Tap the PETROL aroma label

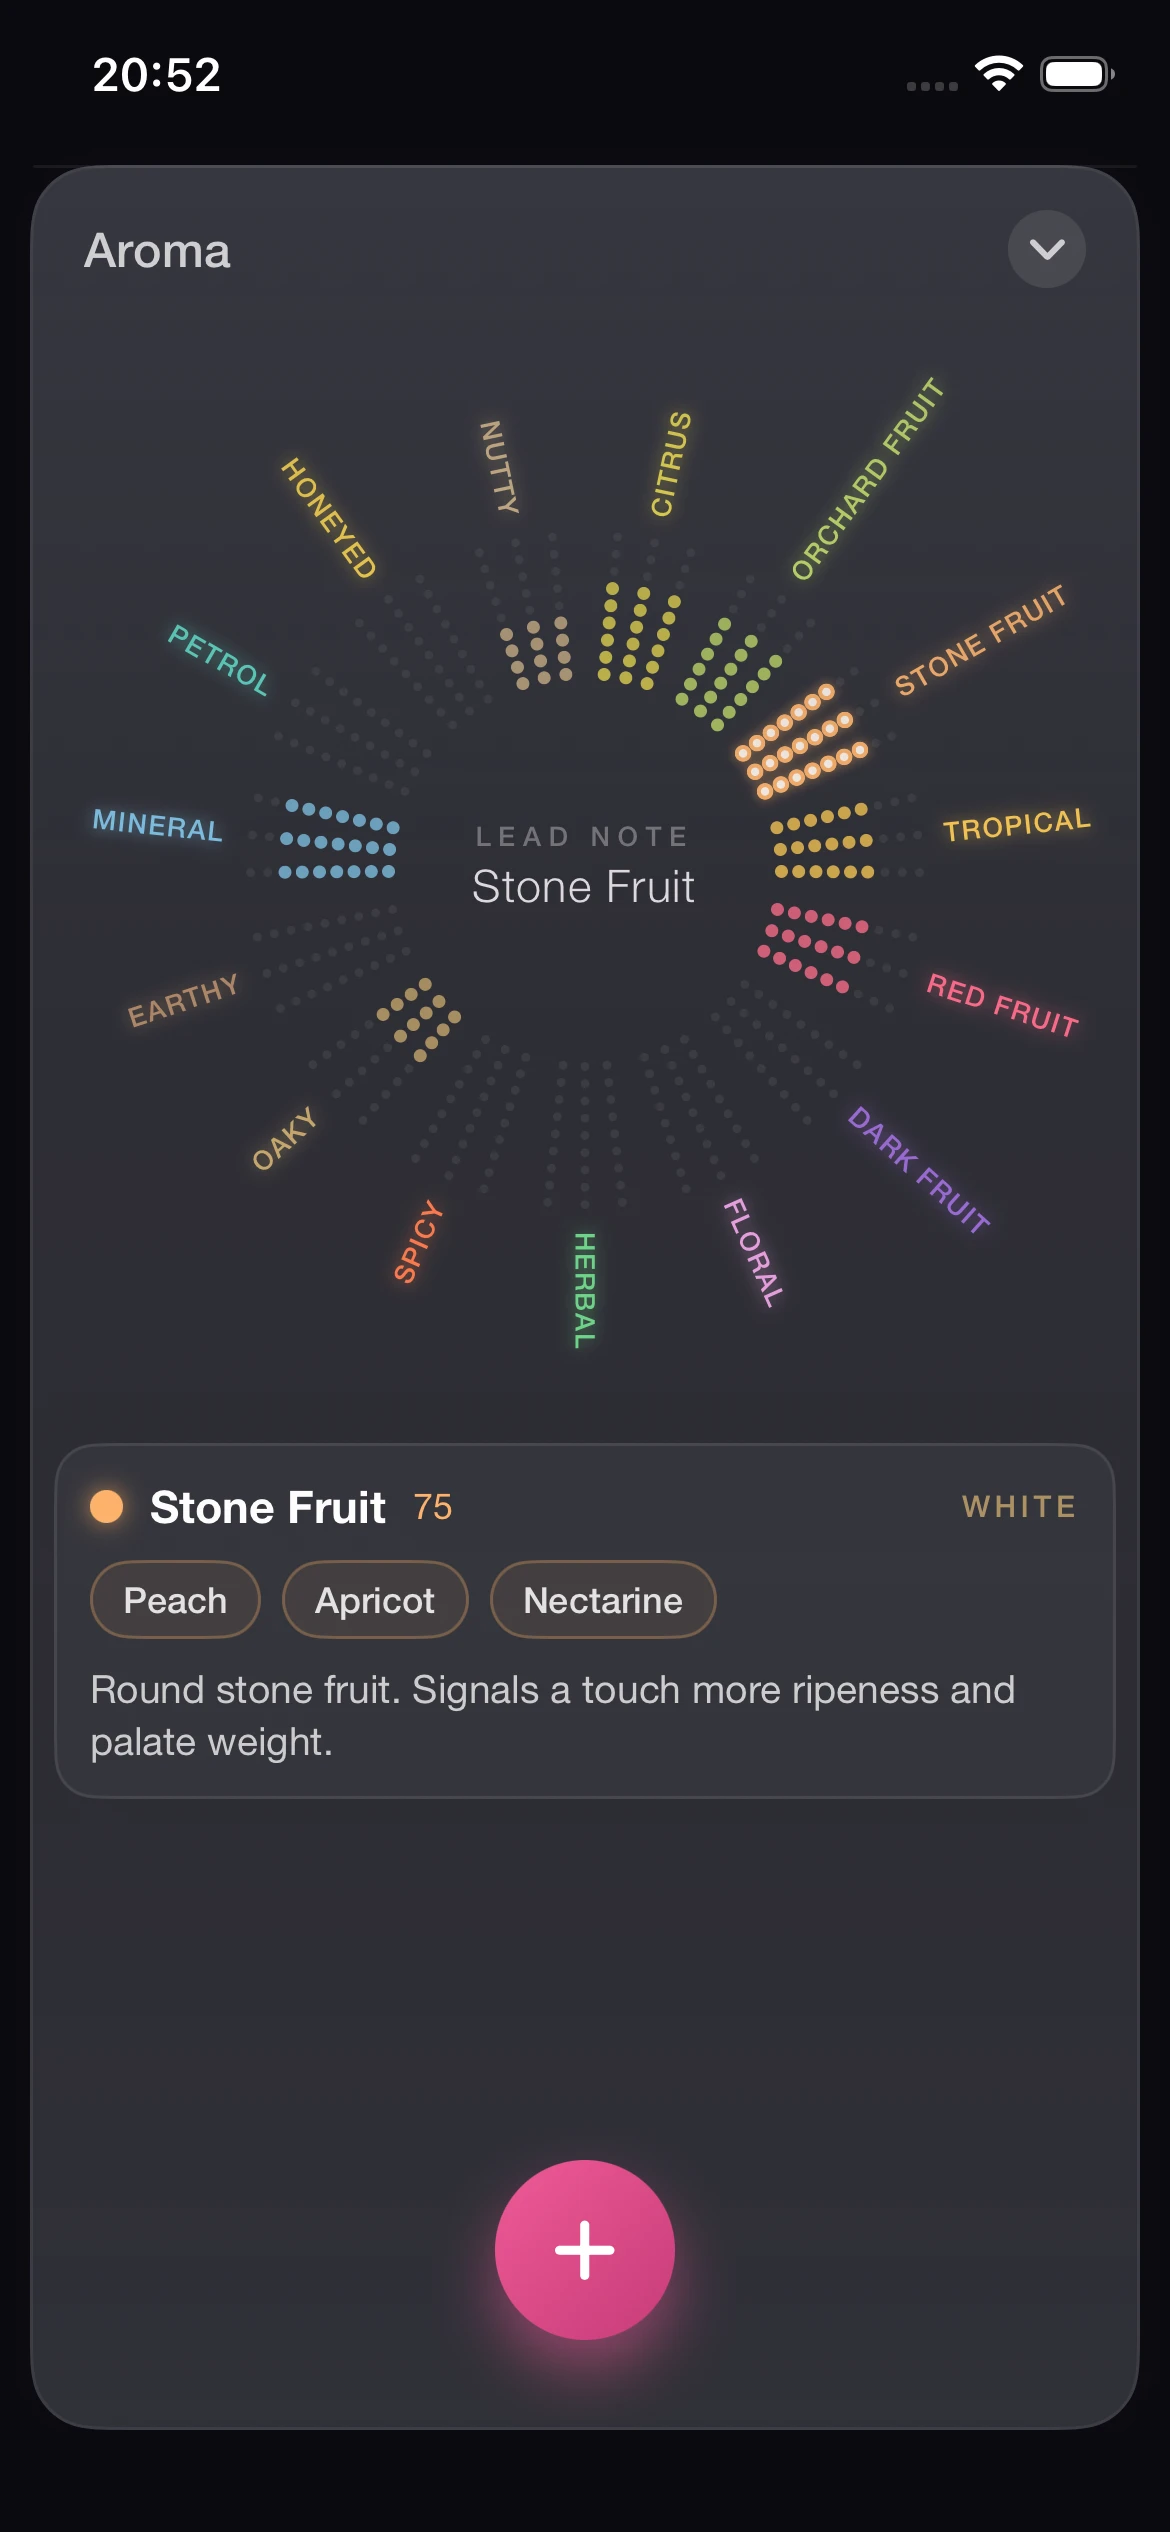click(x=218, y=659)
